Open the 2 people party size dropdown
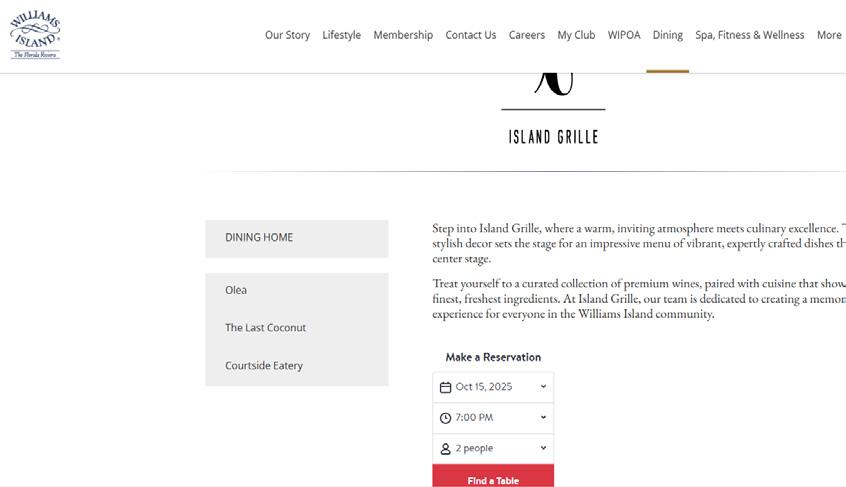The height and width of the screenshot is (487, 846). coord(493,448)
